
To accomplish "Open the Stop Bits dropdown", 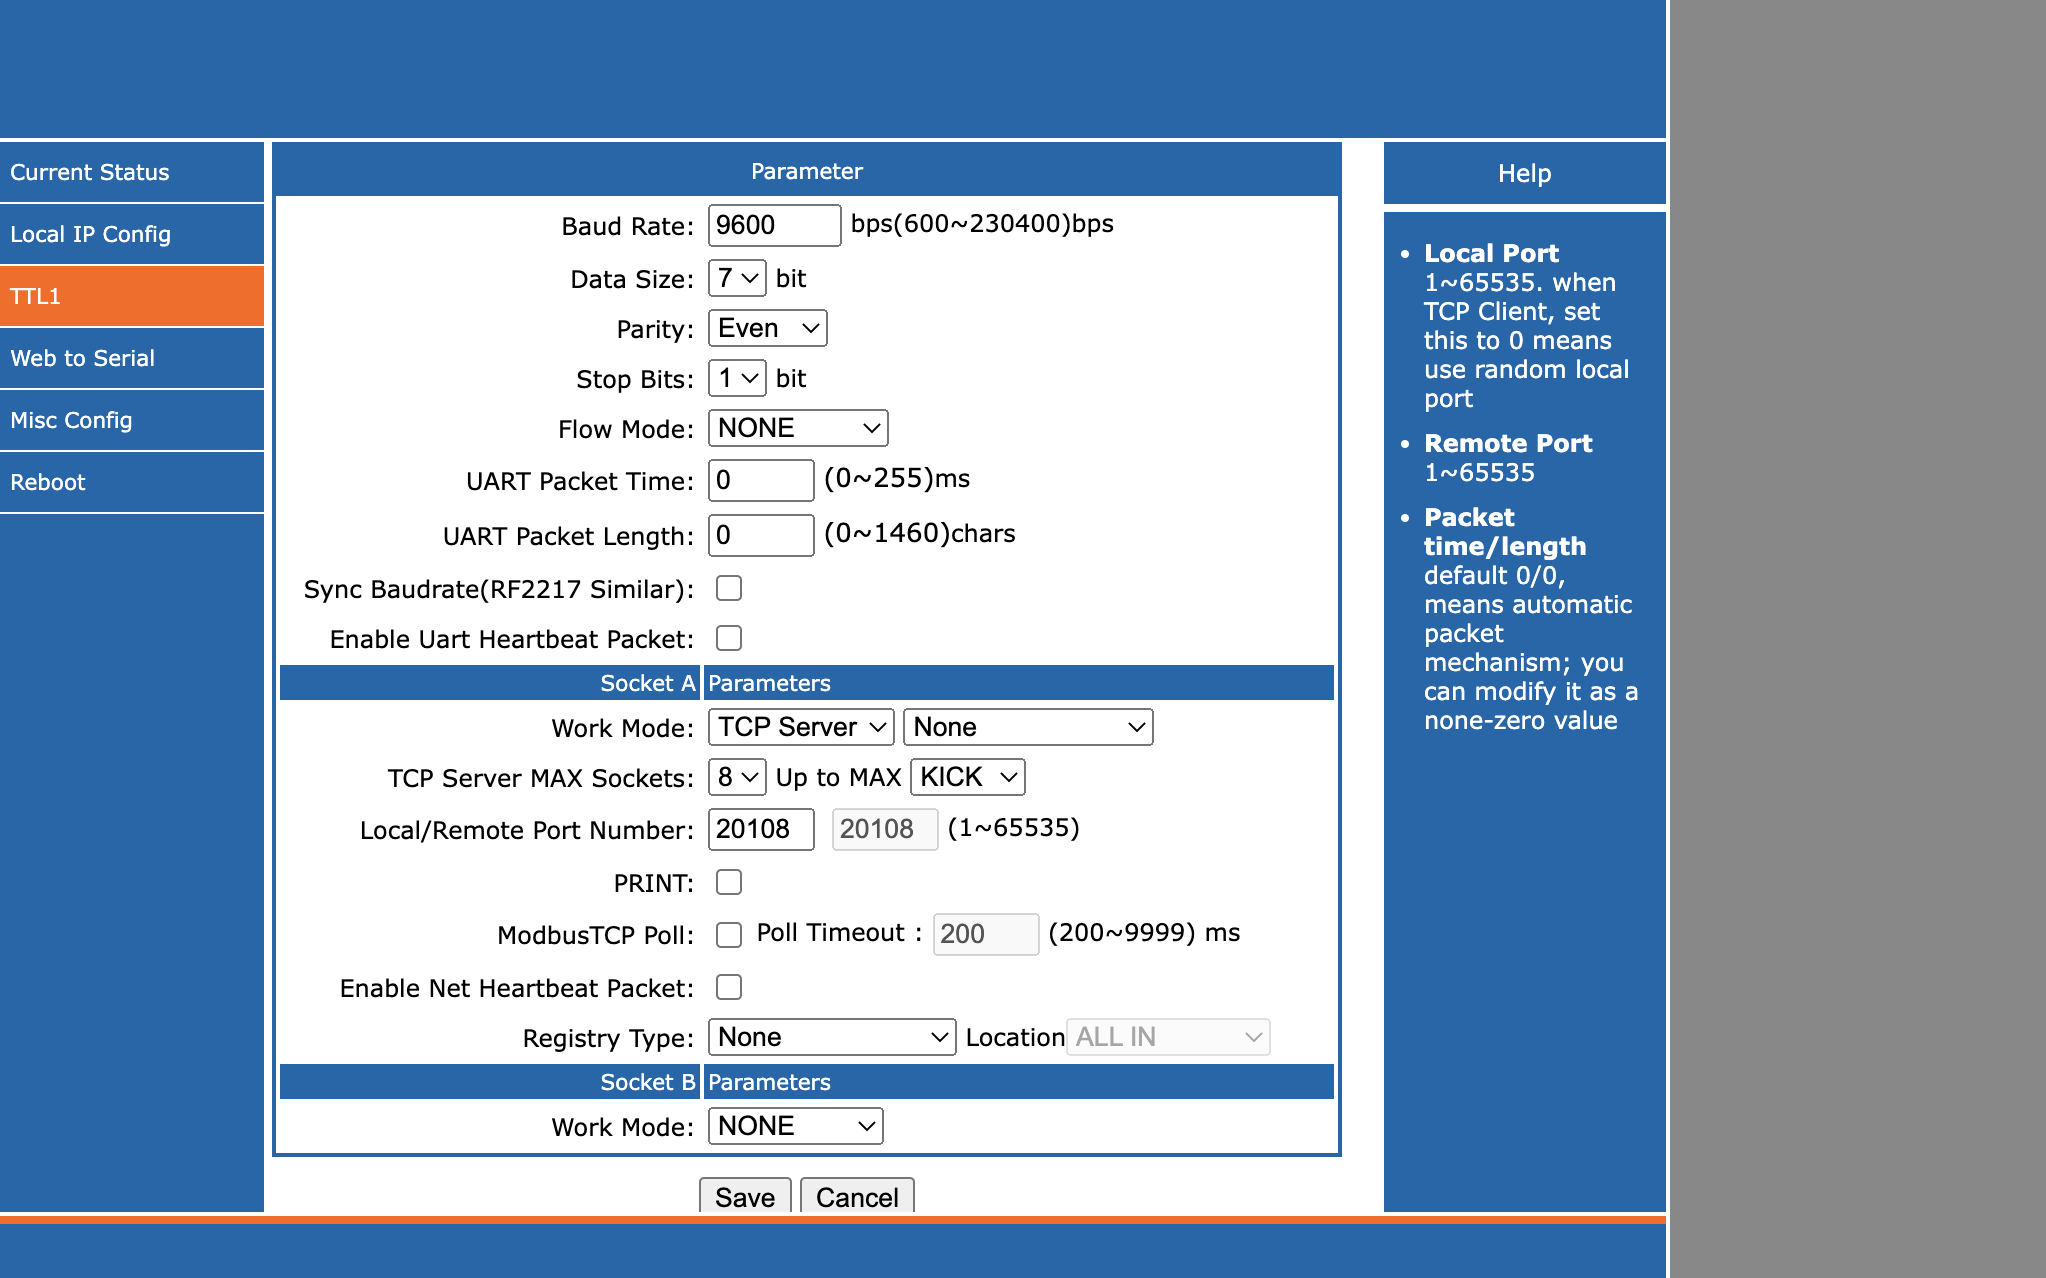I will click(737, 378).
